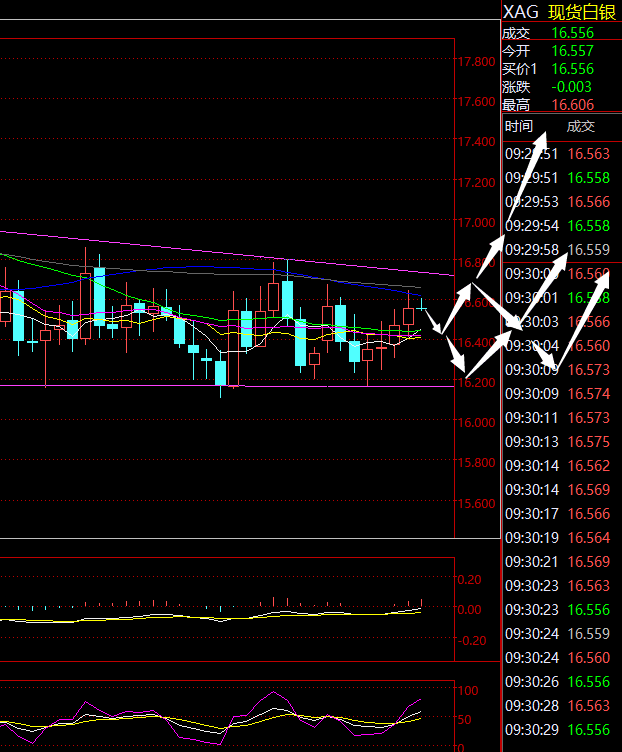Viewport: 622px width, 752px height.
Task: Select the 买价1 quote row
Action: (560, 69)
